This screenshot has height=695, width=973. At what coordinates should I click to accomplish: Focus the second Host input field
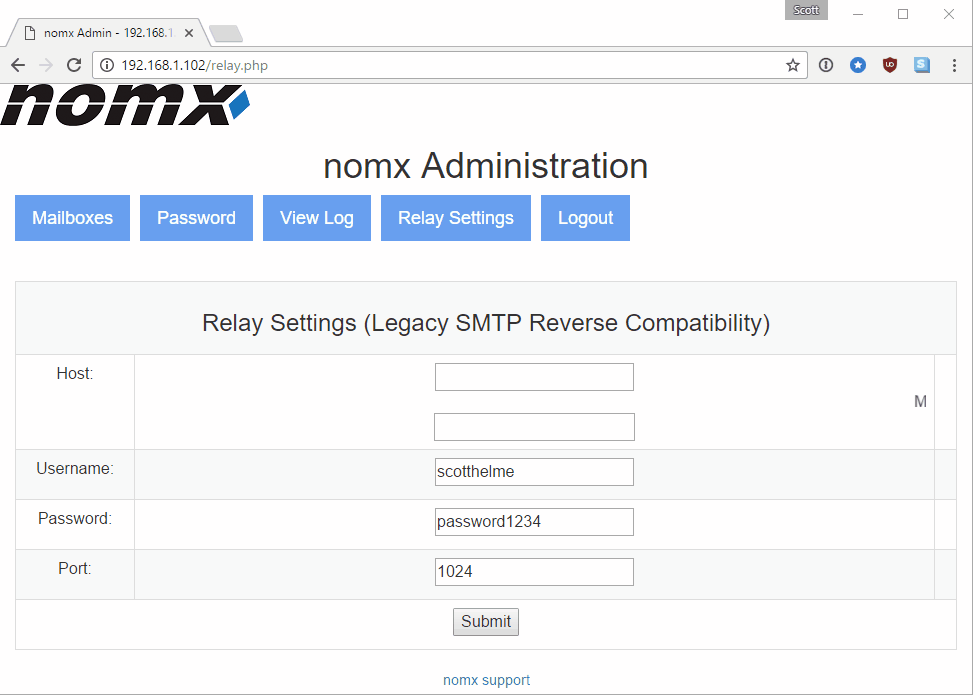tap(534, 427)
